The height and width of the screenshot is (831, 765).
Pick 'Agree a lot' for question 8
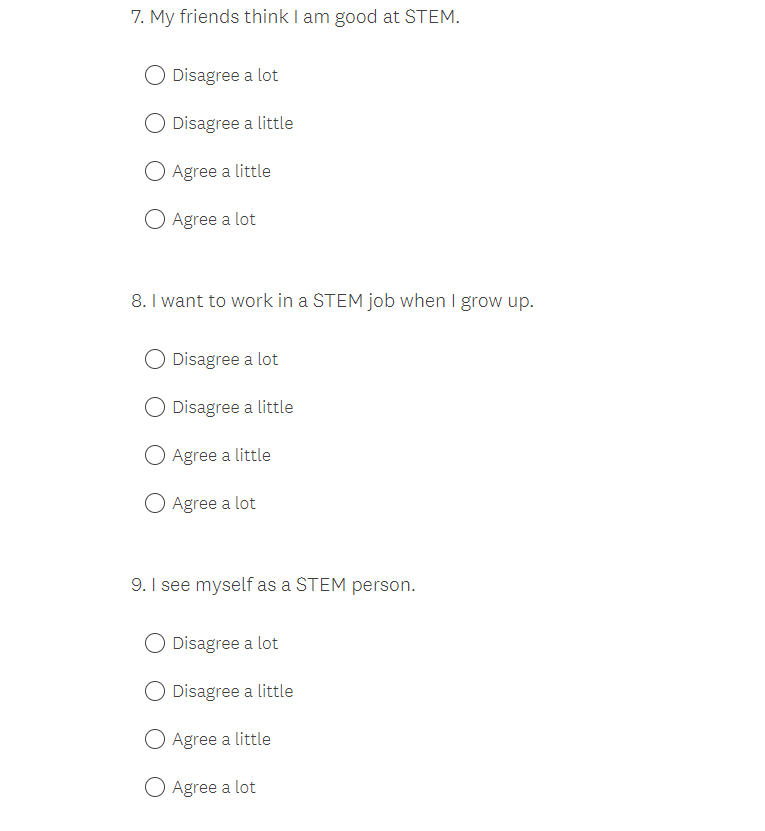[155, 503]
